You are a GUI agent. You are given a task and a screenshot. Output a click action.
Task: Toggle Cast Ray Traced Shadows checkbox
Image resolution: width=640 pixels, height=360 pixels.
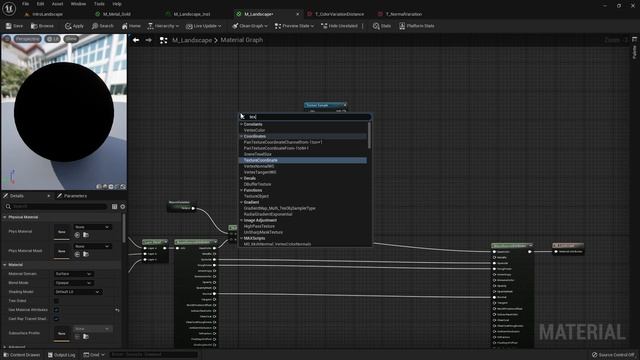point(56,319)
